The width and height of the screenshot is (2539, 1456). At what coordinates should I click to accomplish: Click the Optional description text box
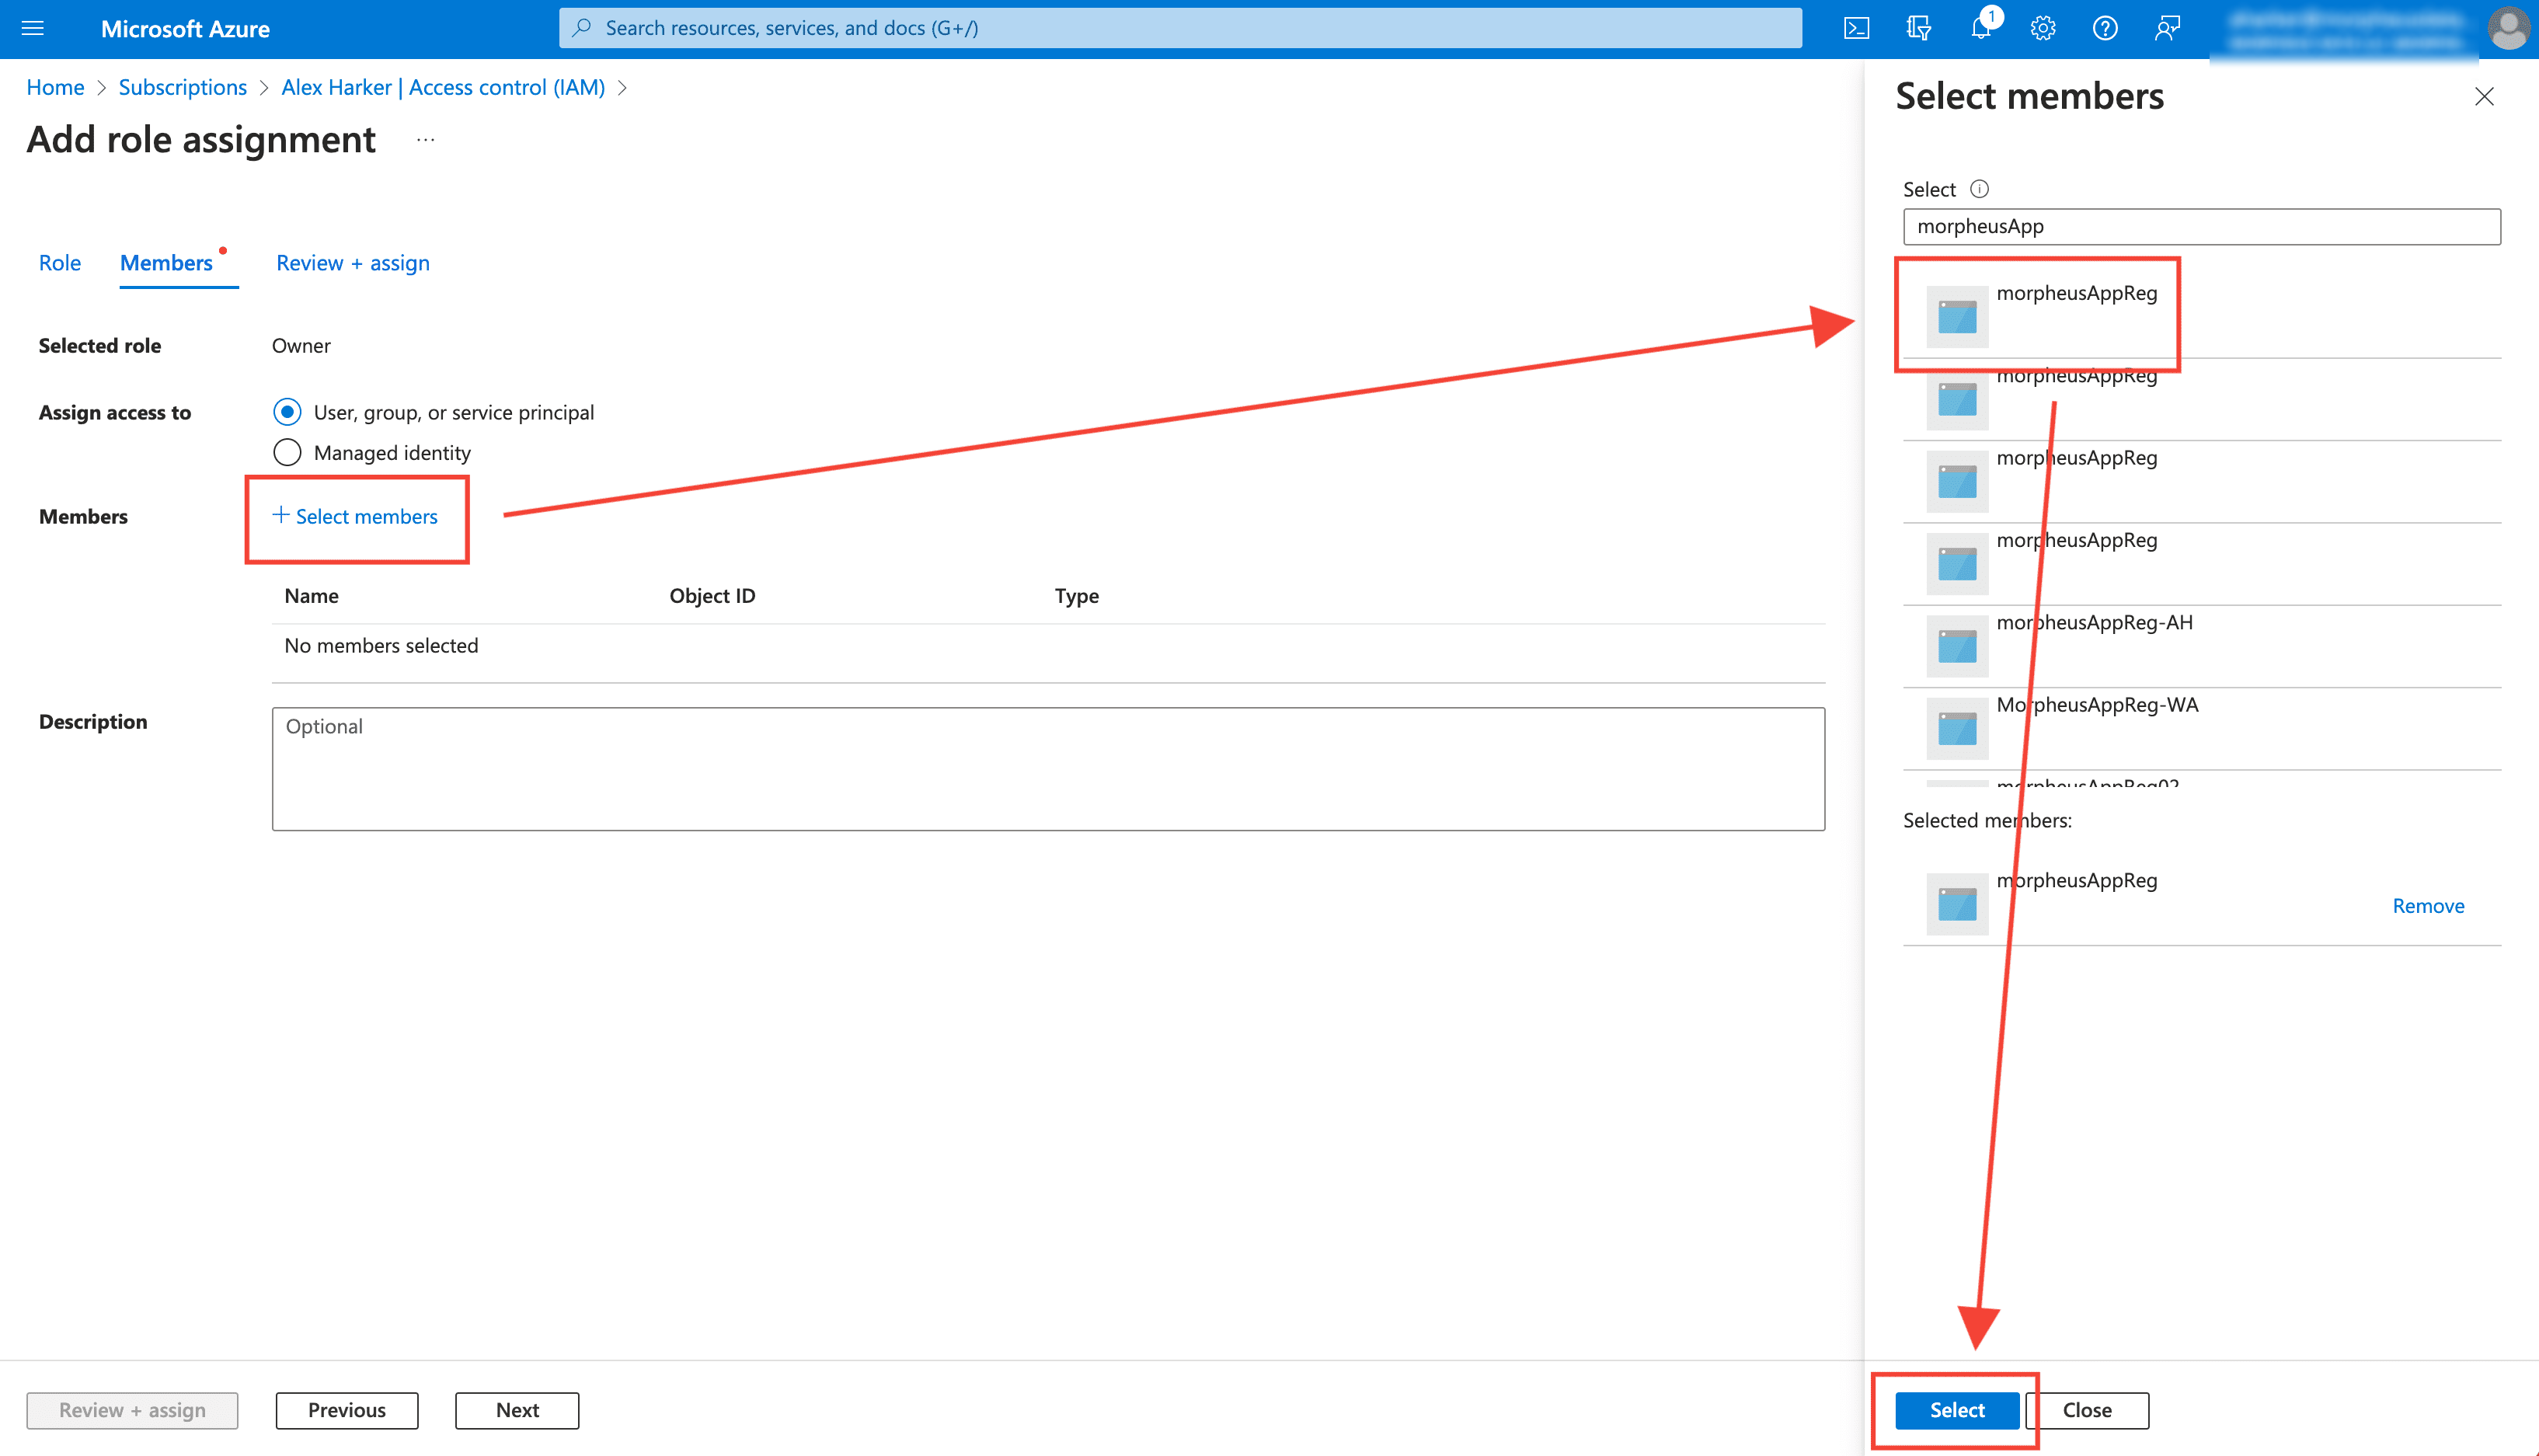(1047, 769)
